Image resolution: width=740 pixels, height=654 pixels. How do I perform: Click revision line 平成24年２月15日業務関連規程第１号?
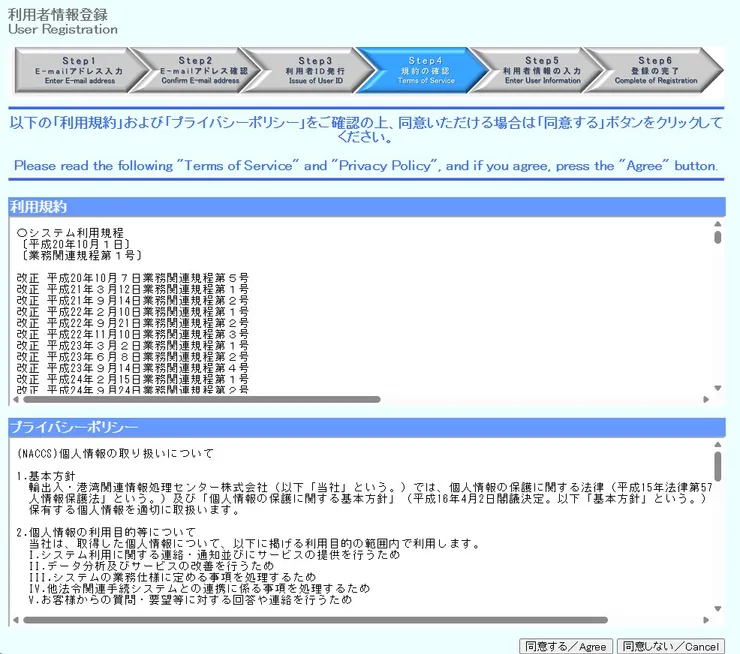(x=148, y=379)
